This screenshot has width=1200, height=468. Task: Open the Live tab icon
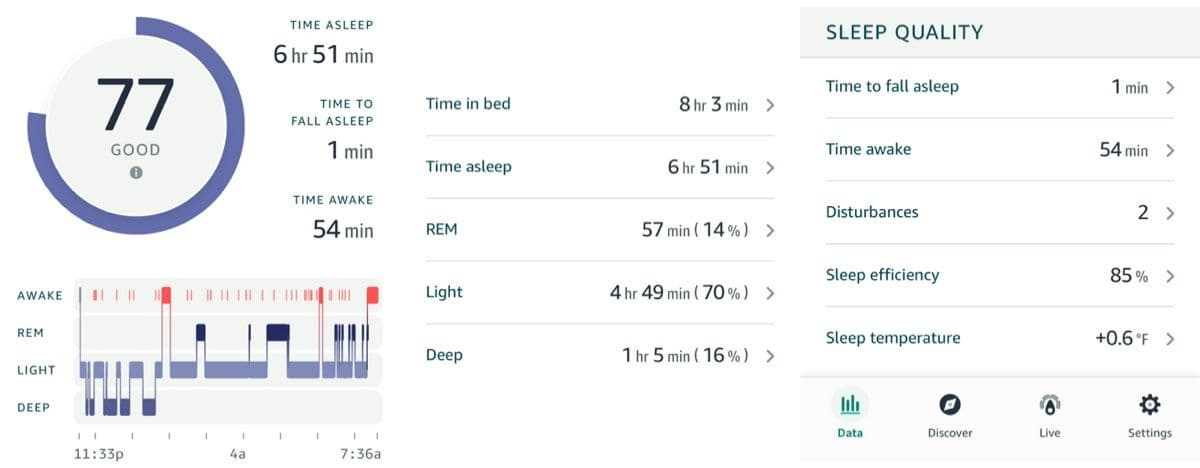[1050, 405]
